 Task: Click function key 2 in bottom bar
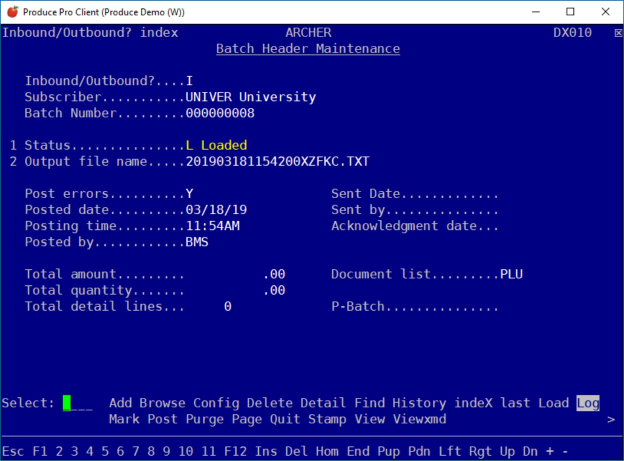point(59,451)
